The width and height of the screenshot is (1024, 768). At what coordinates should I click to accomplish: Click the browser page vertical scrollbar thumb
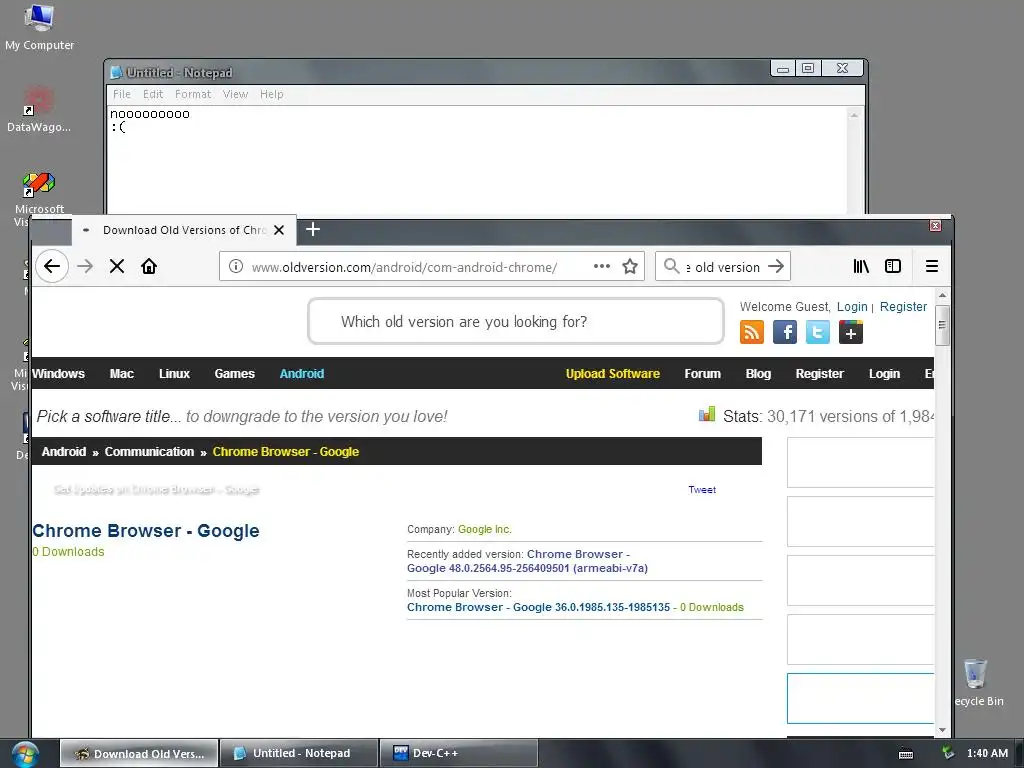point(942,325)
